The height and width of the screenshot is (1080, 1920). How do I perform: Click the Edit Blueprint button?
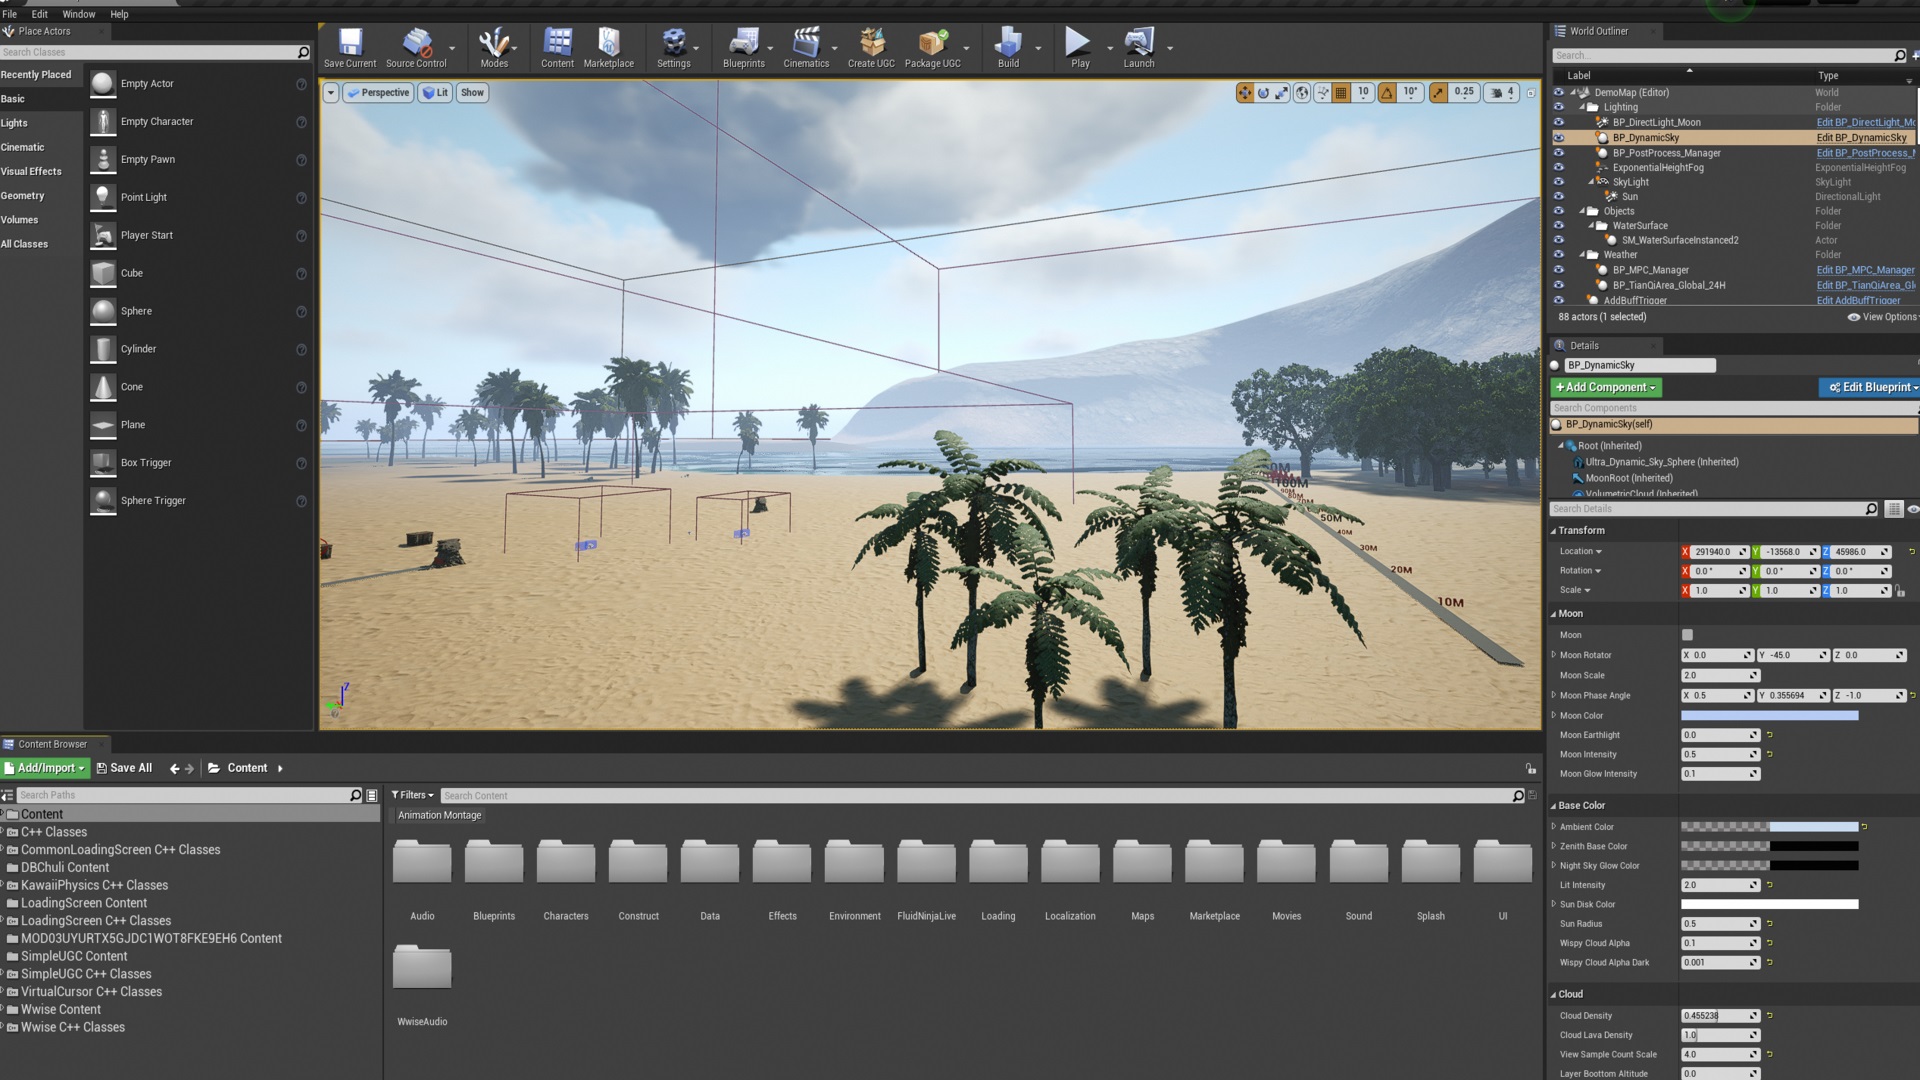click(1869, 387)
